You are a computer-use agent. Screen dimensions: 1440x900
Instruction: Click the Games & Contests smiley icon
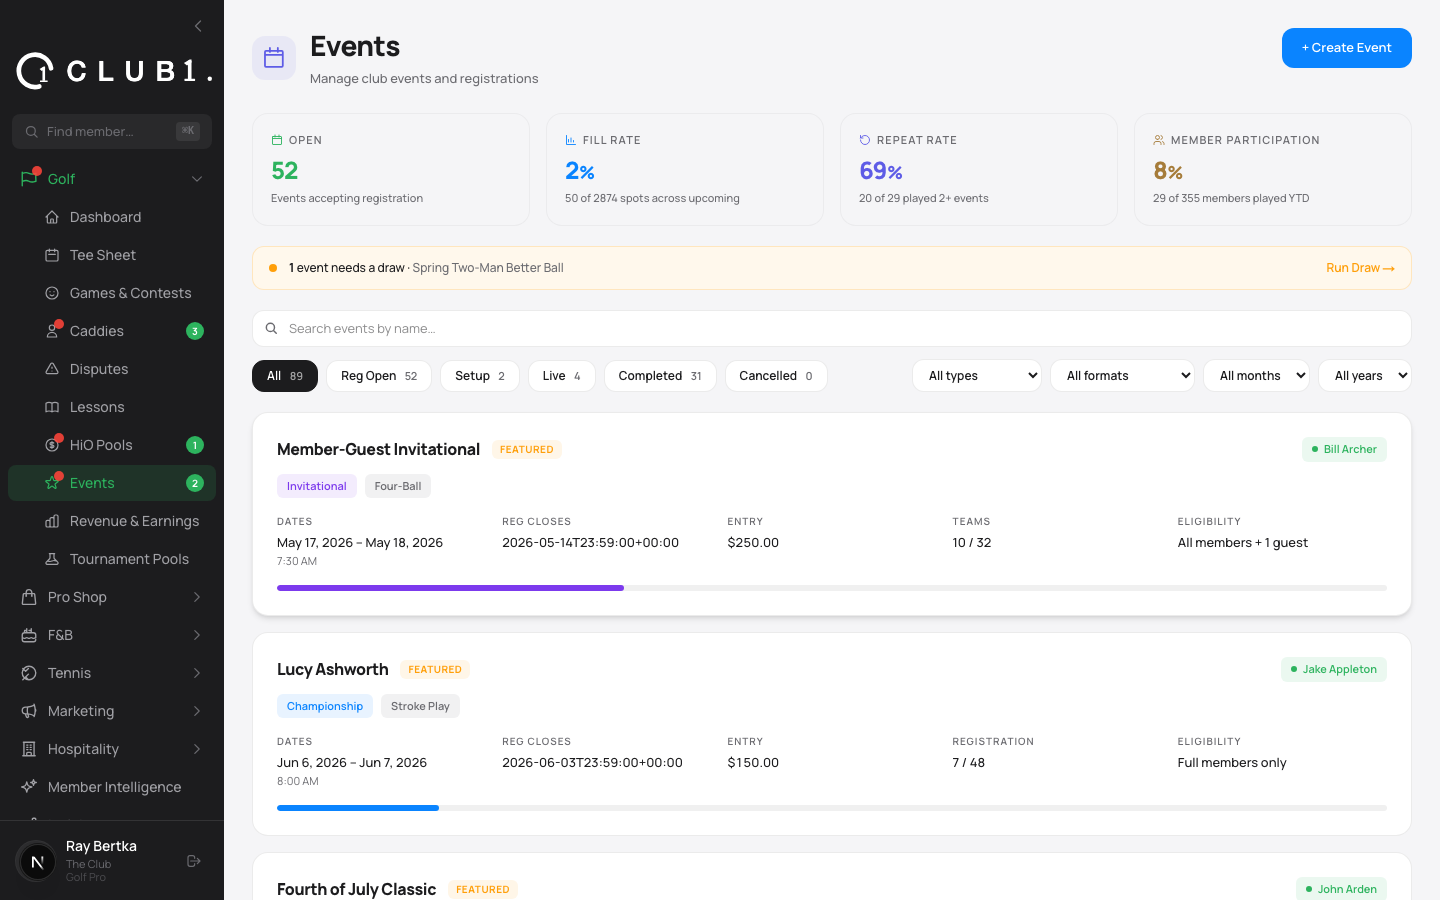(x=52, y=293)
